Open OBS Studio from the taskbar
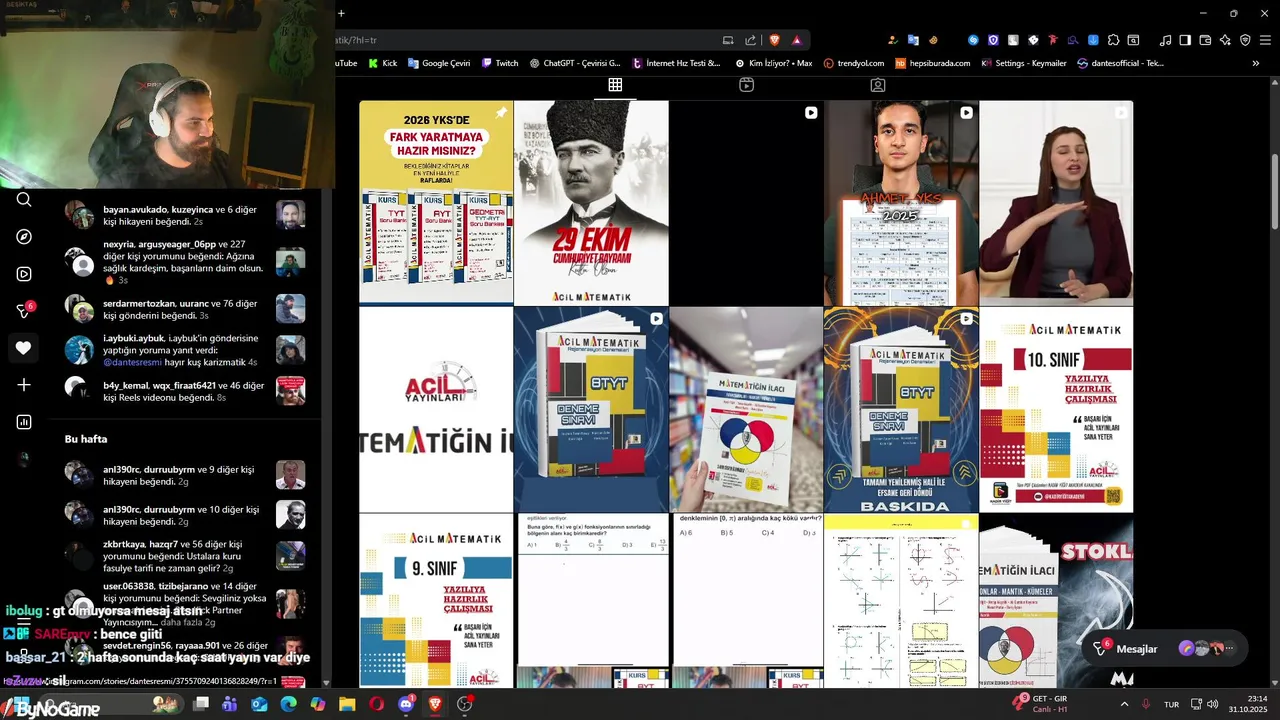The height and width of the screenshot is (720, 1280). point(465,704)
